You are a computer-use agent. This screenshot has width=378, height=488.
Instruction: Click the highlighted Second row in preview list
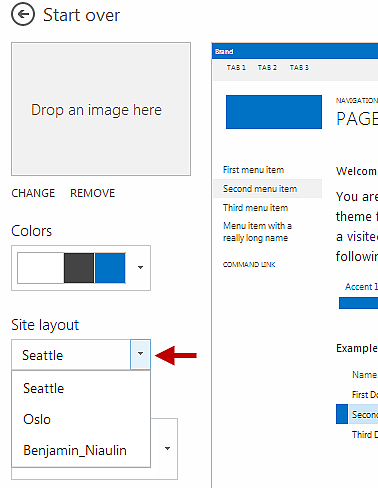[363, 414]
